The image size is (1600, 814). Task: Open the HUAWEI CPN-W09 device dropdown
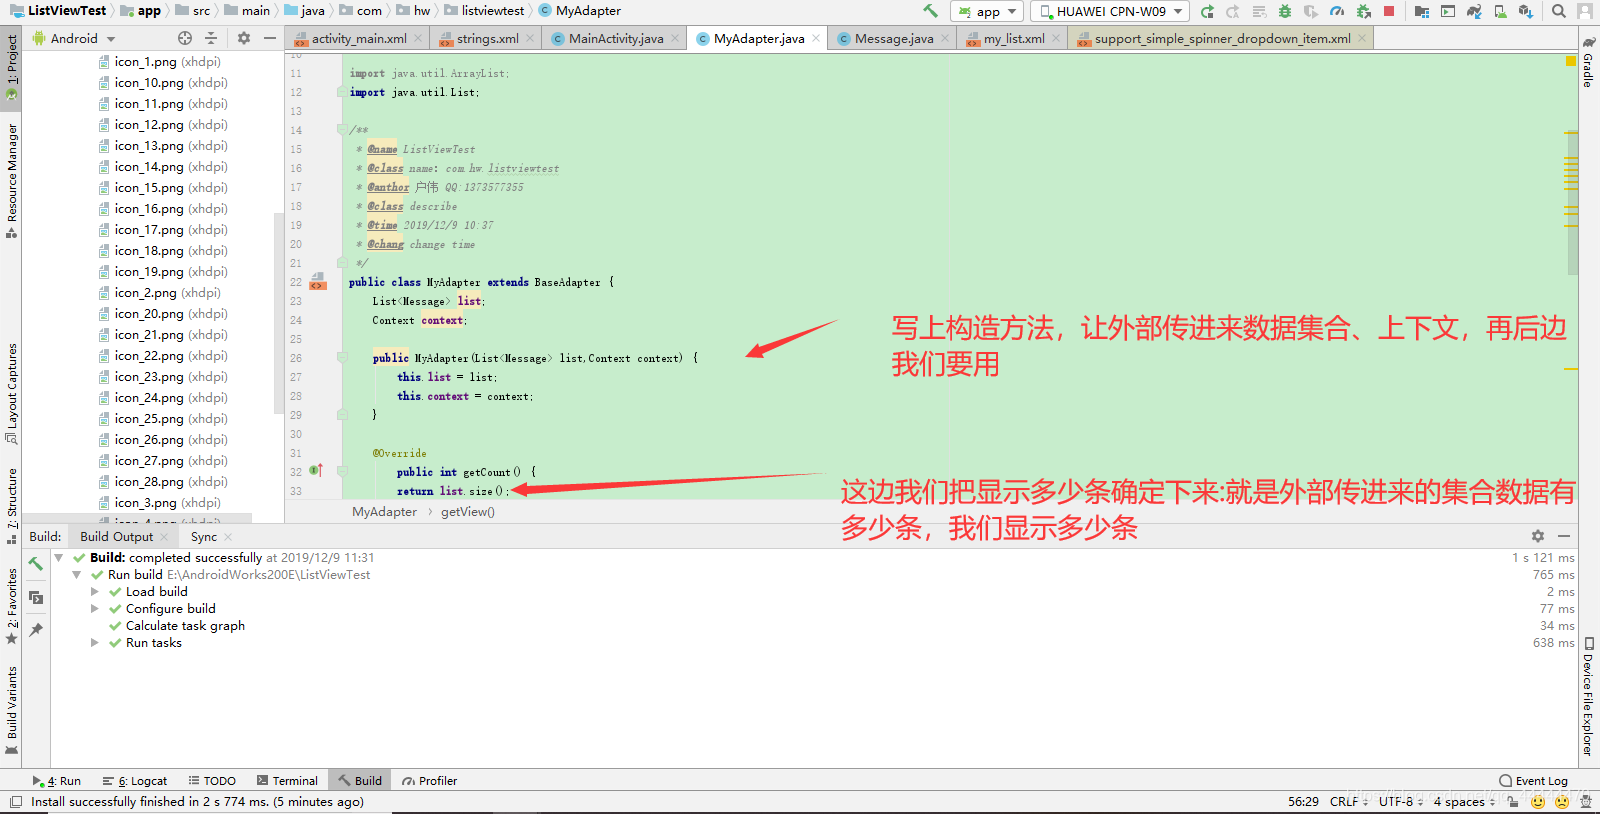1110,11
